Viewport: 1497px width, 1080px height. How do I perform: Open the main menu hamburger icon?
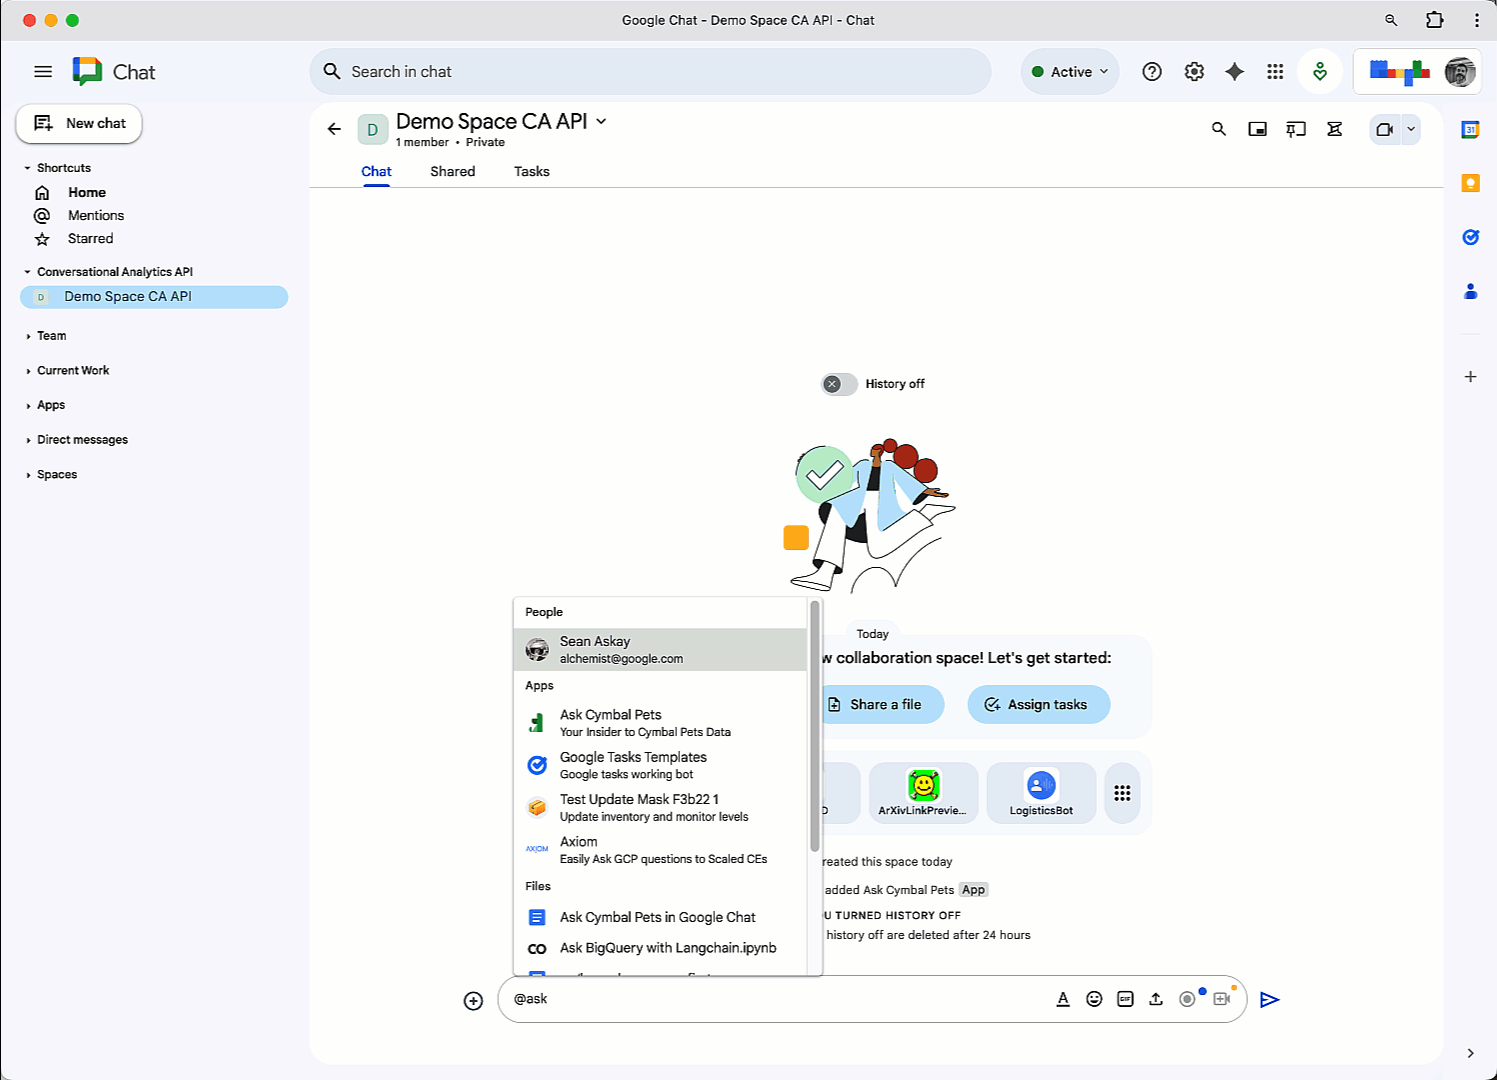tap(43, 72)
